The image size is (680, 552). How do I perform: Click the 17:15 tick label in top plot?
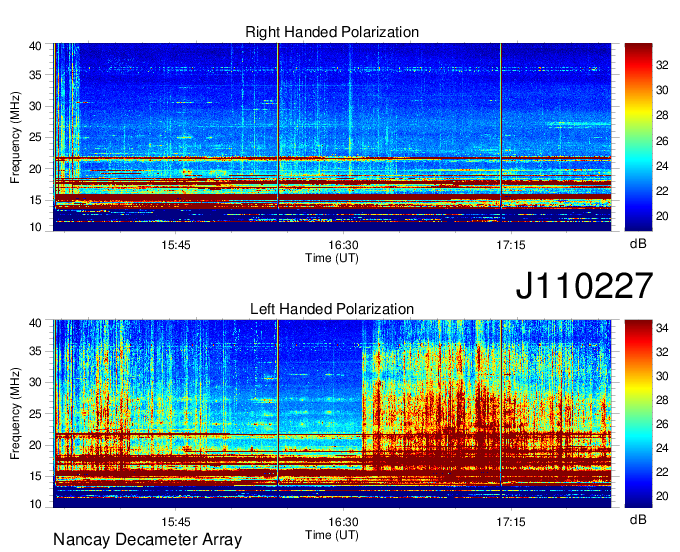[x=511, y=245]
